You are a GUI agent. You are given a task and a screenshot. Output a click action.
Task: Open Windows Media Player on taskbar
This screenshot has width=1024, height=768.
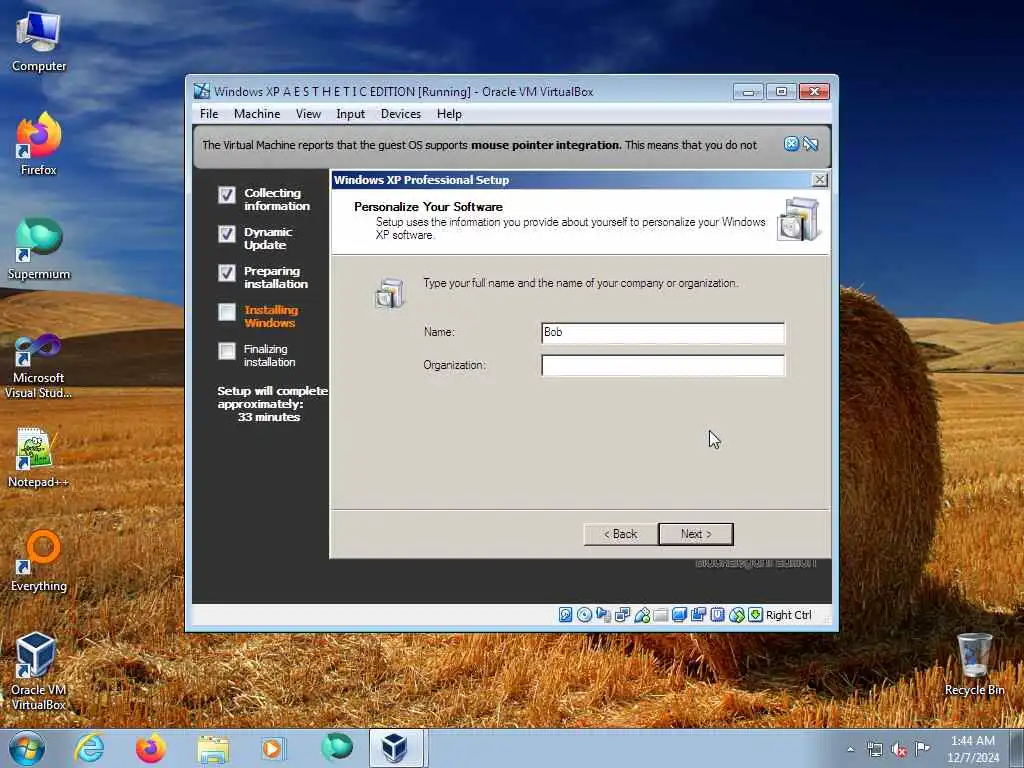click(273, 748)
